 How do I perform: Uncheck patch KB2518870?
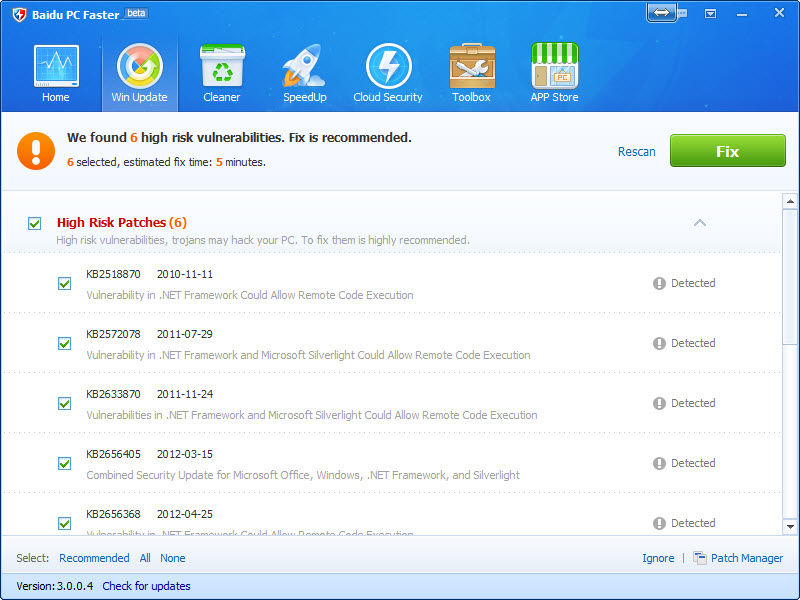pyautogui.click(x=64, y=284)
